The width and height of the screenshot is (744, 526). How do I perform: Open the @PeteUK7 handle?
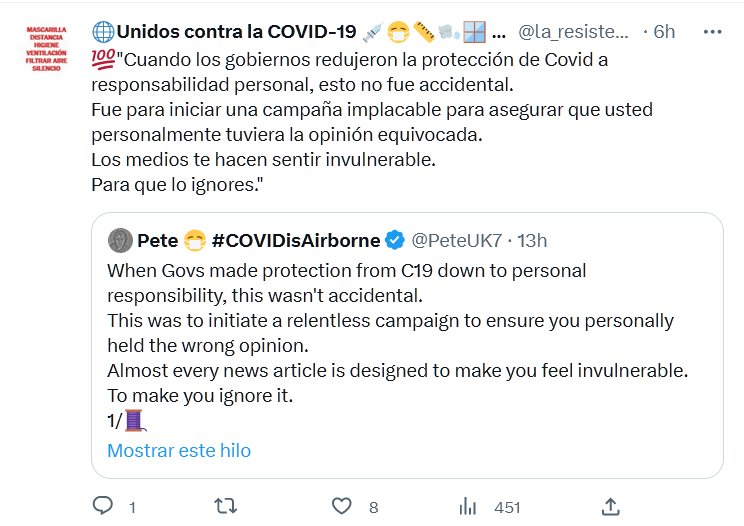tap(455, 241)
